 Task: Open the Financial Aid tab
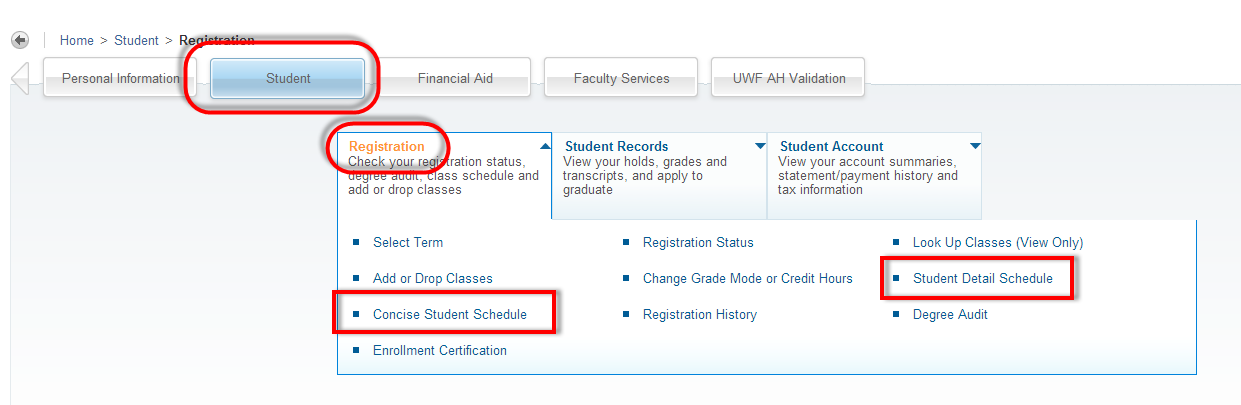point(455,78)
